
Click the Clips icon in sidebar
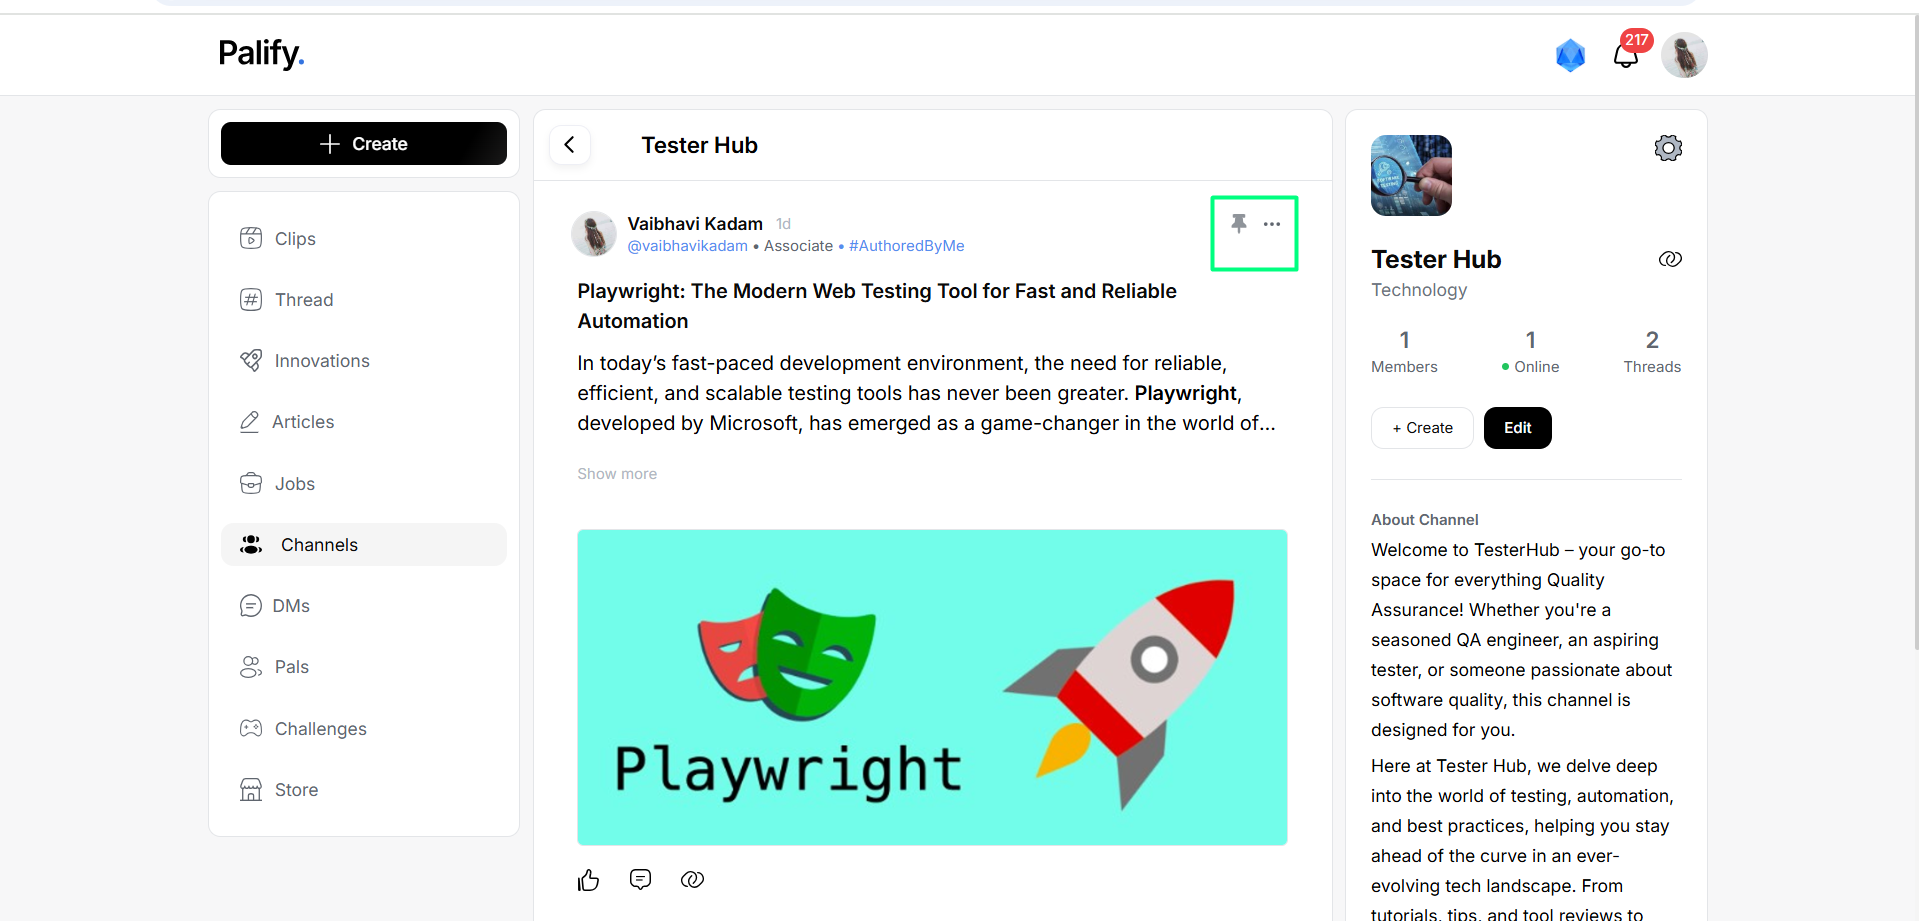coord(251,238)
